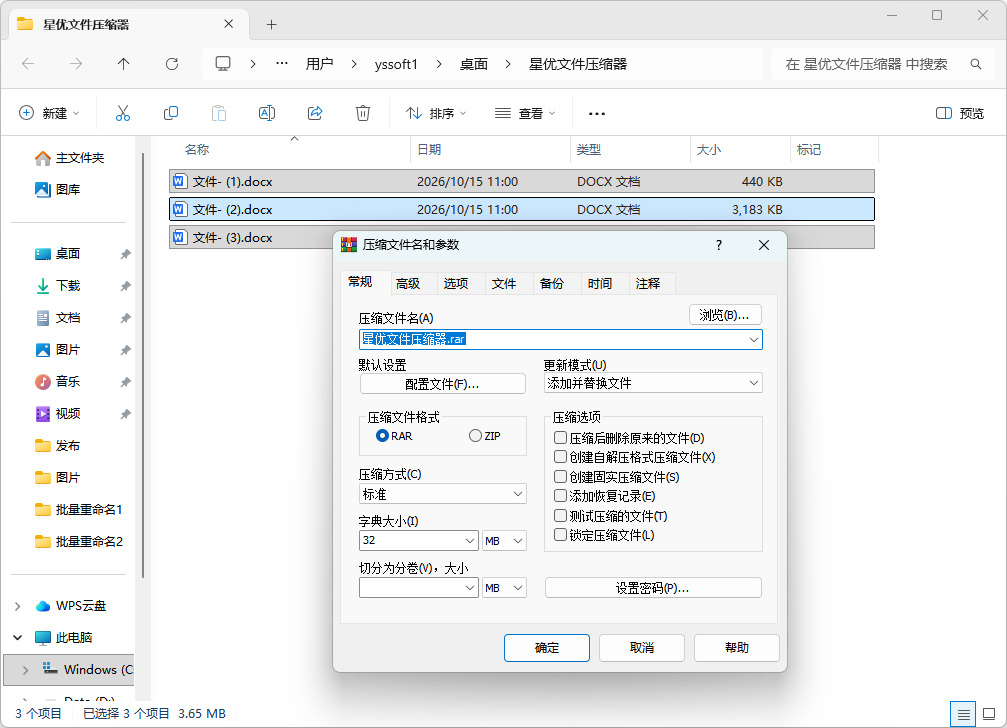The image size is (1007, 728).
Task: Check the 锁定压缩文件 checkbox
Action: pos(560,535)
